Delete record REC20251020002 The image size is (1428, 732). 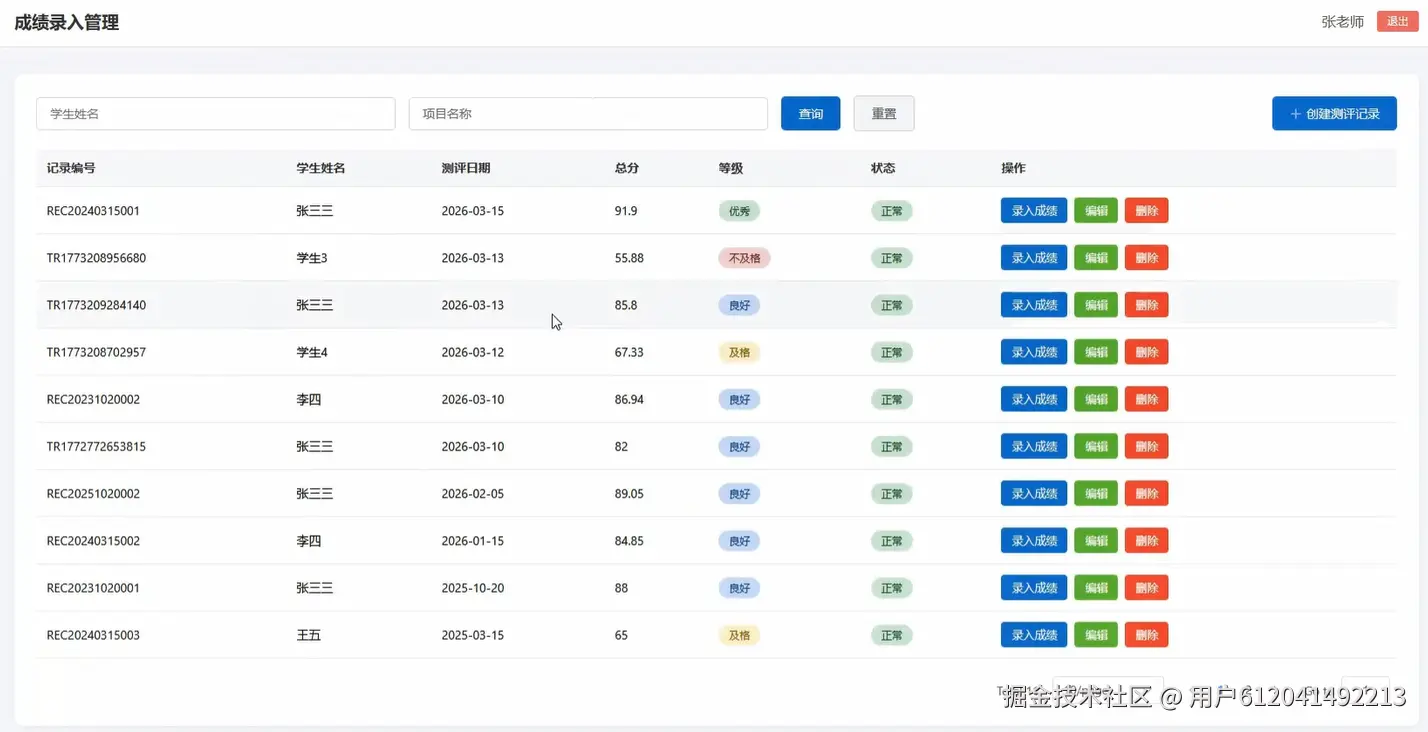pyautogui.click(x=1147, y=493)
